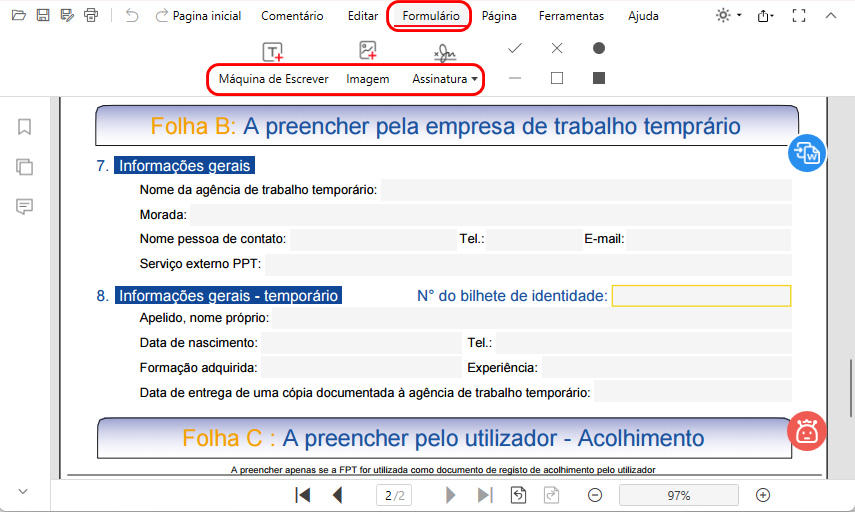The width and height of the screenshot is (855, 512).
Task: Click the Máquina de Escrever label
Action: (273, 79)
